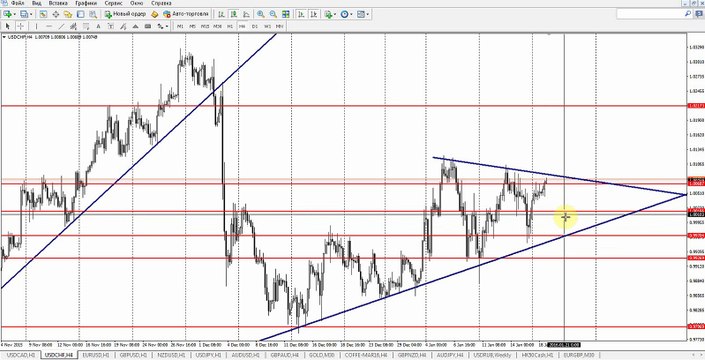The width and height of the screenshot is (705, 360).
Task: Open the chat messages icon
Action: [698, 14]
